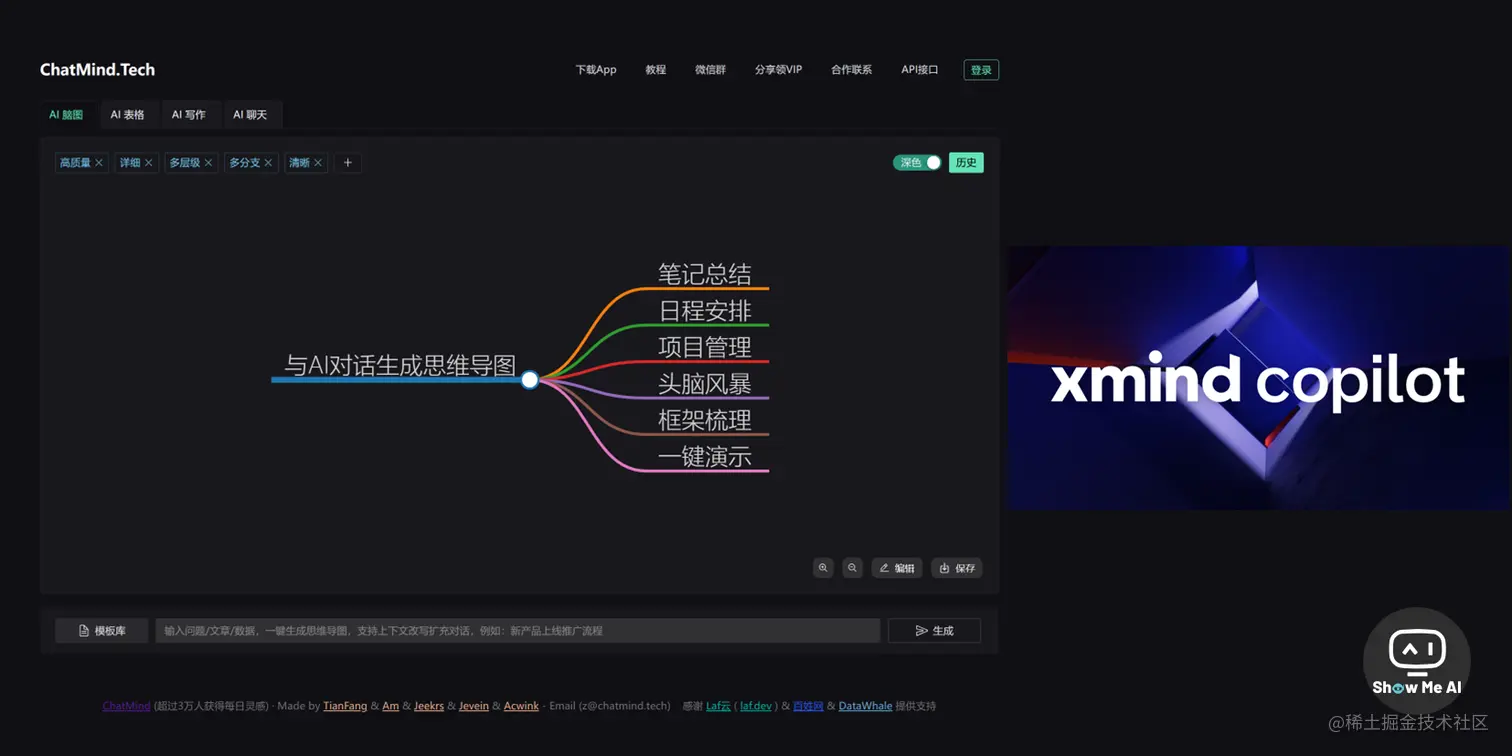Open the 教程 page

pos(656,70)
